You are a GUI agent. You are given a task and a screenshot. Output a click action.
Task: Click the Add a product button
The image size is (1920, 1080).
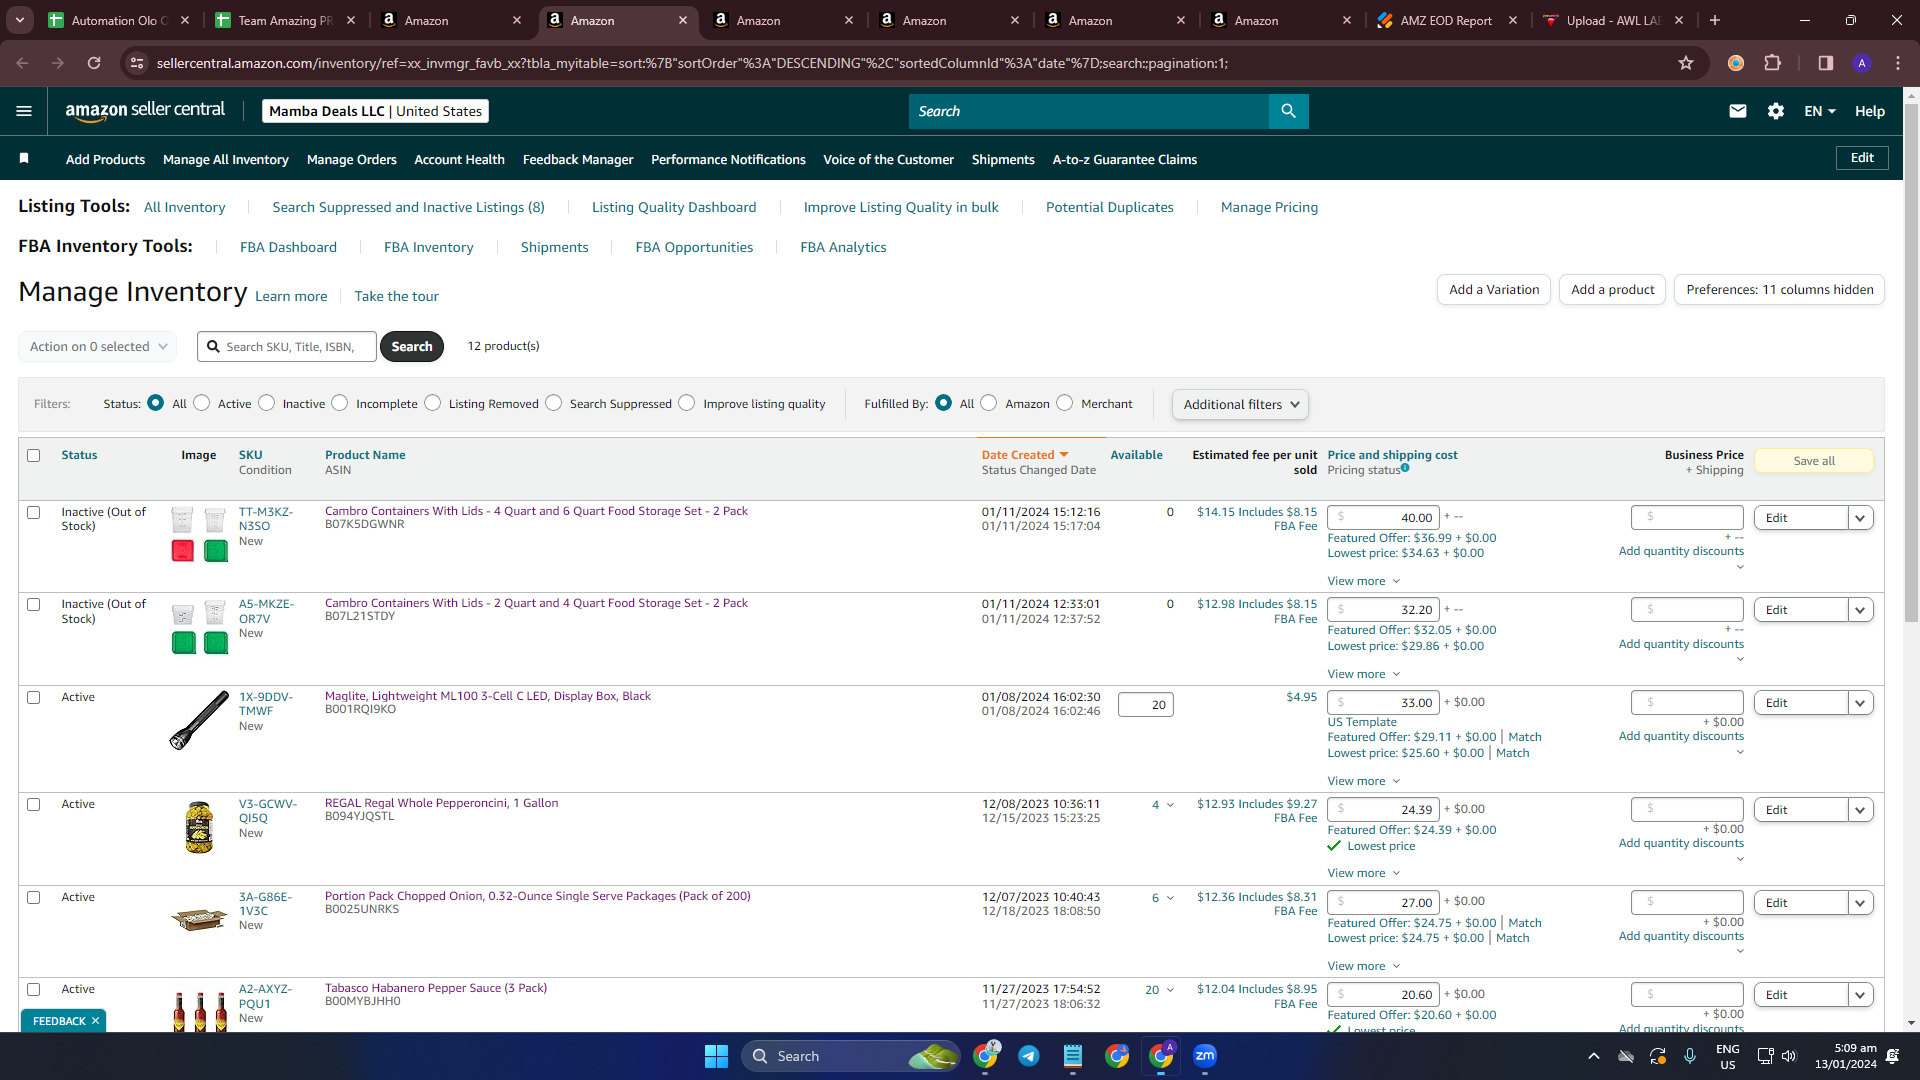pos(1612,290)
